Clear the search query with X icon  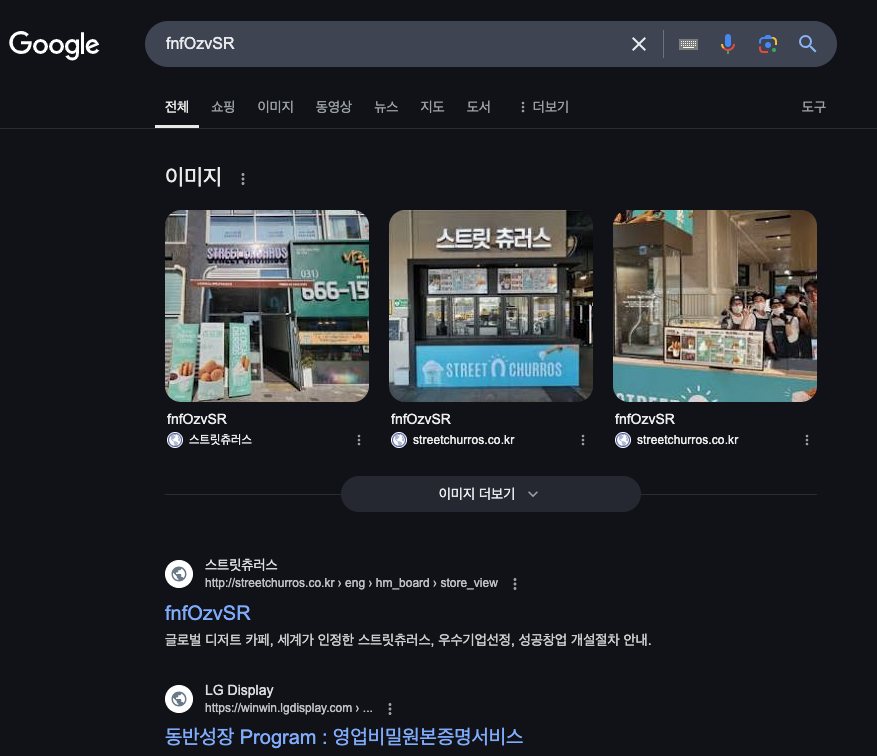point(639,44)
